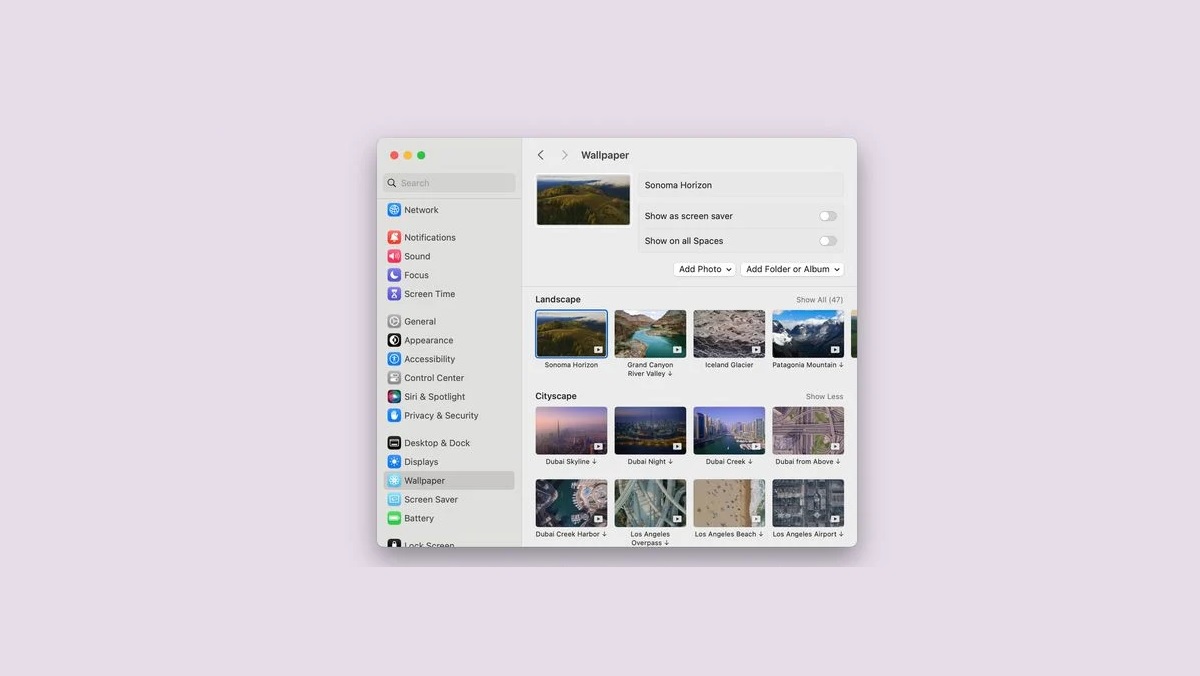Open Focus moon icon
Viewport: 1200px width, 676px height.
[x=394, y=275]
